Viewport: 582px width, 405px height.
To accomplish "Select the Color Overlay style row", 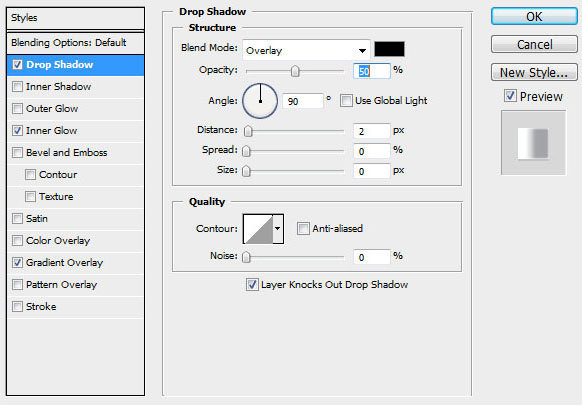I will tap(75, 241).
